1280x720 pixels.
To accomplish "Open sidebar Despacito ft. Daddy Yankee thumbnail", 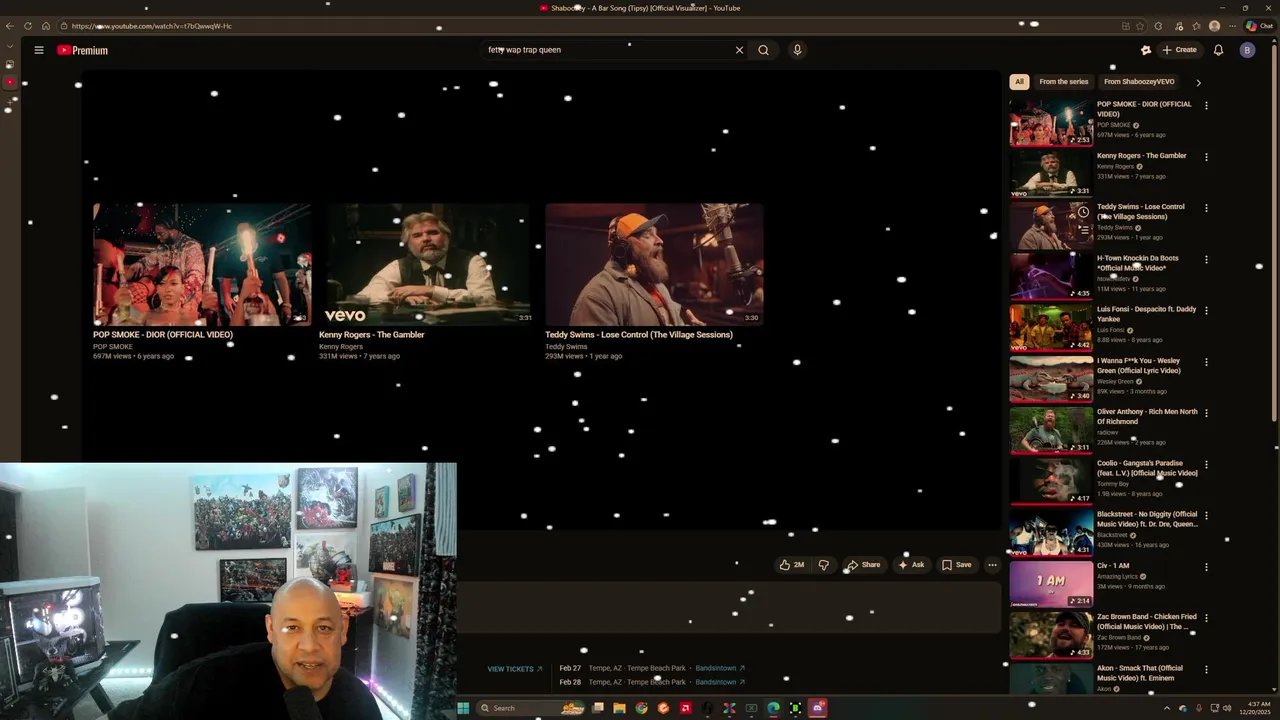I will [x=1051, y=327].
